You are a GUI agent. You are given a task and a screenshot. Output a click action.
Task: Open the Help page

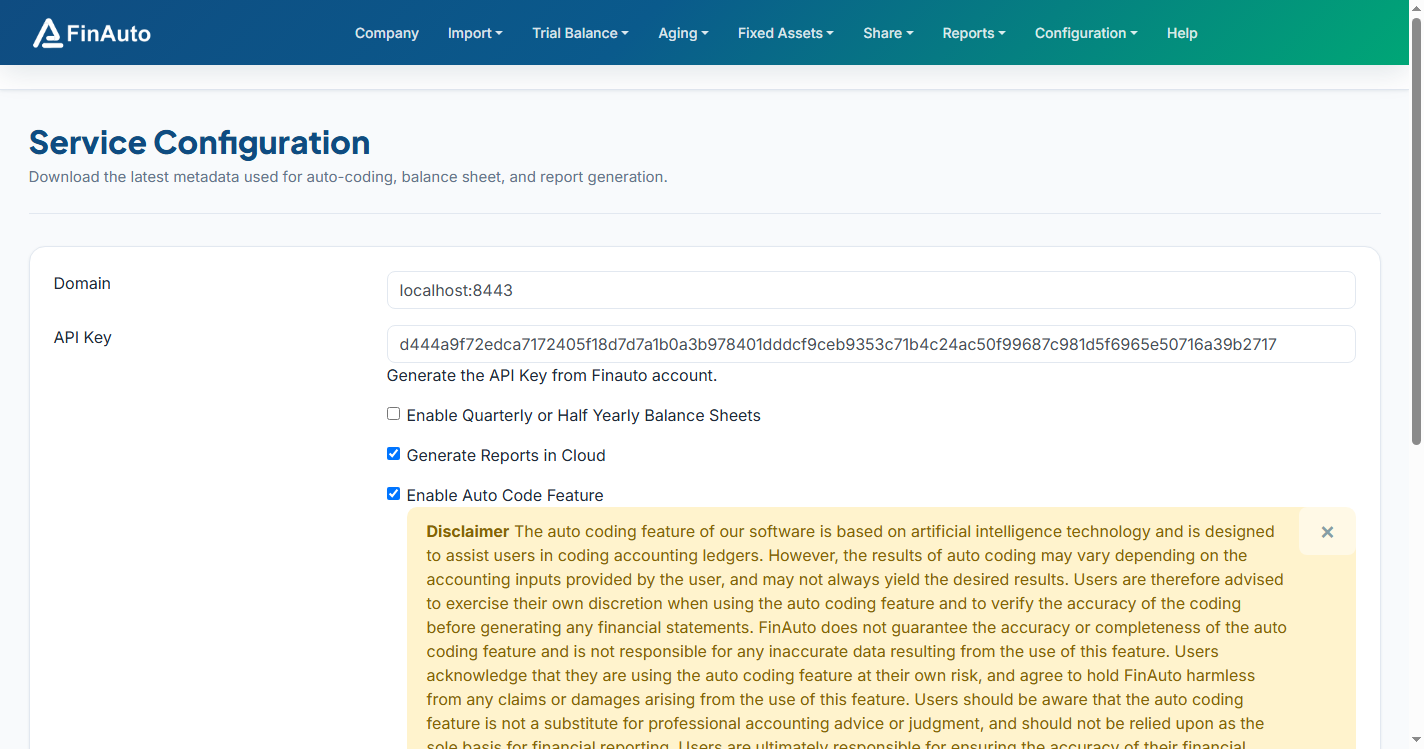[1182, 33]
